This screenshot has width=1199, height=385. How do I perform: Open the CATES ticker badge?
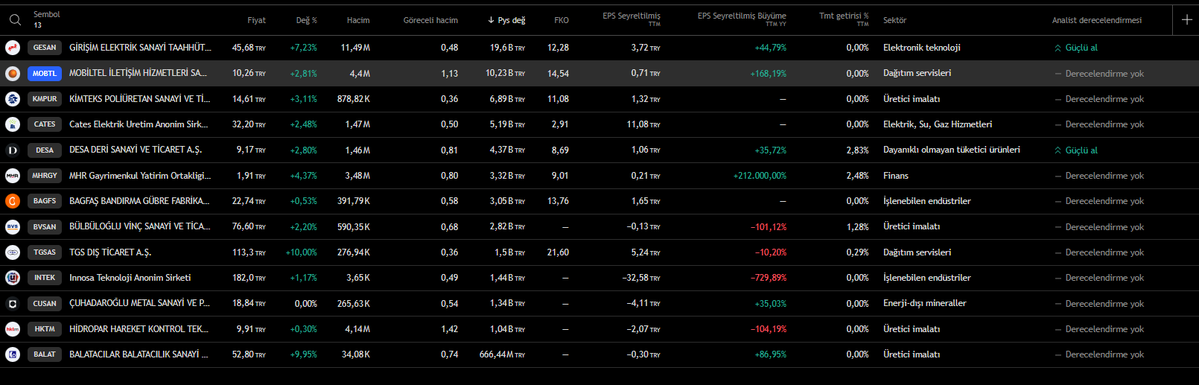(x=44, y=125)
